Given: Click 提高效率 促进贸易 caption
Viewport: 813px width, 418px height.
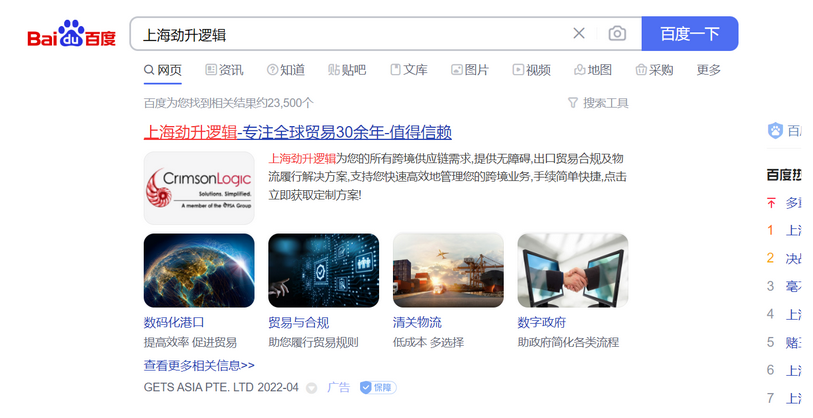Looking at the screenshot, I should (x=190, y=343).
